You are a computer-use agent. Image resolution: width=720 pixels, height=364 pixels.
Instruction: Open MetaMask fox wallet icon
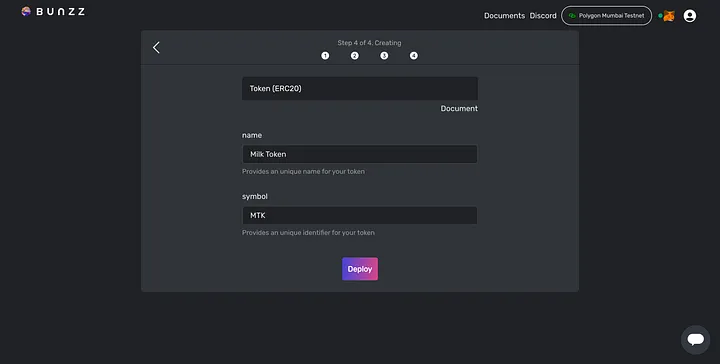tap(669, 16)
